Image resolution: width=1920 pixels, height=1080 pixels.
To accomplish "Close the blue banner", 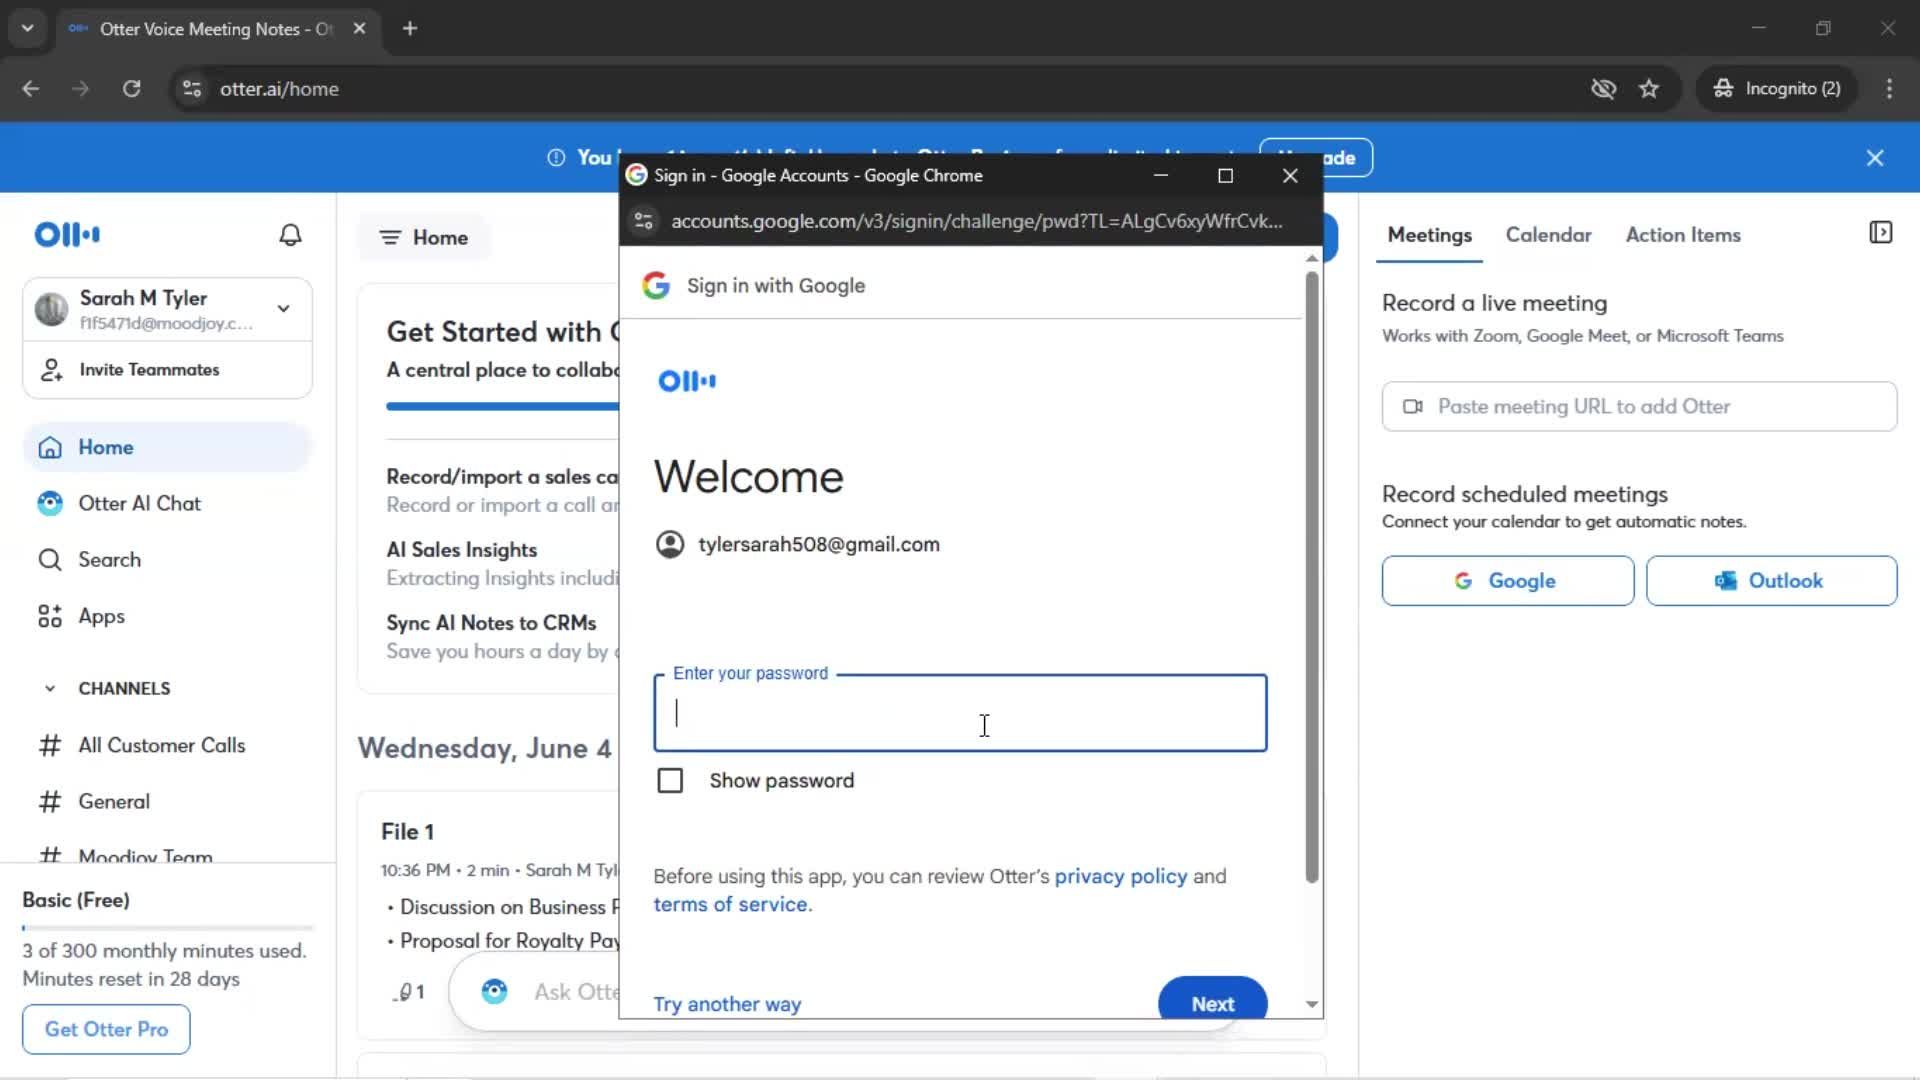I will tap(1875, 158).
